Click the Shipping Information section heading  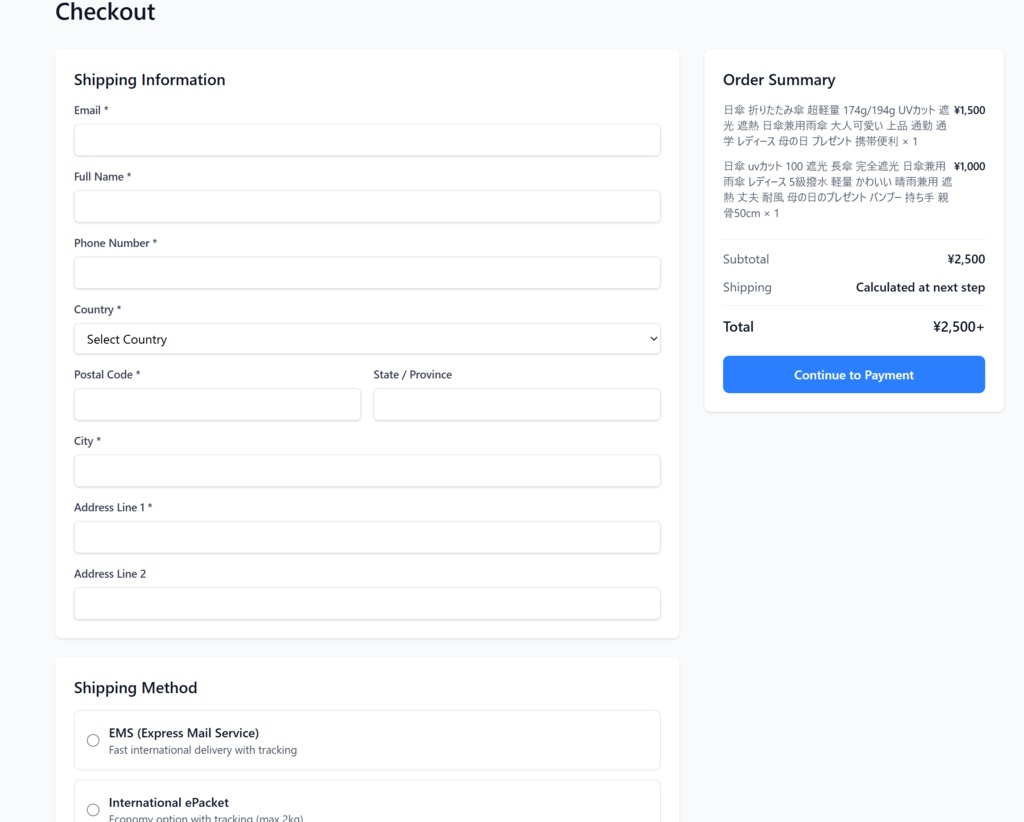pos(149,80)
